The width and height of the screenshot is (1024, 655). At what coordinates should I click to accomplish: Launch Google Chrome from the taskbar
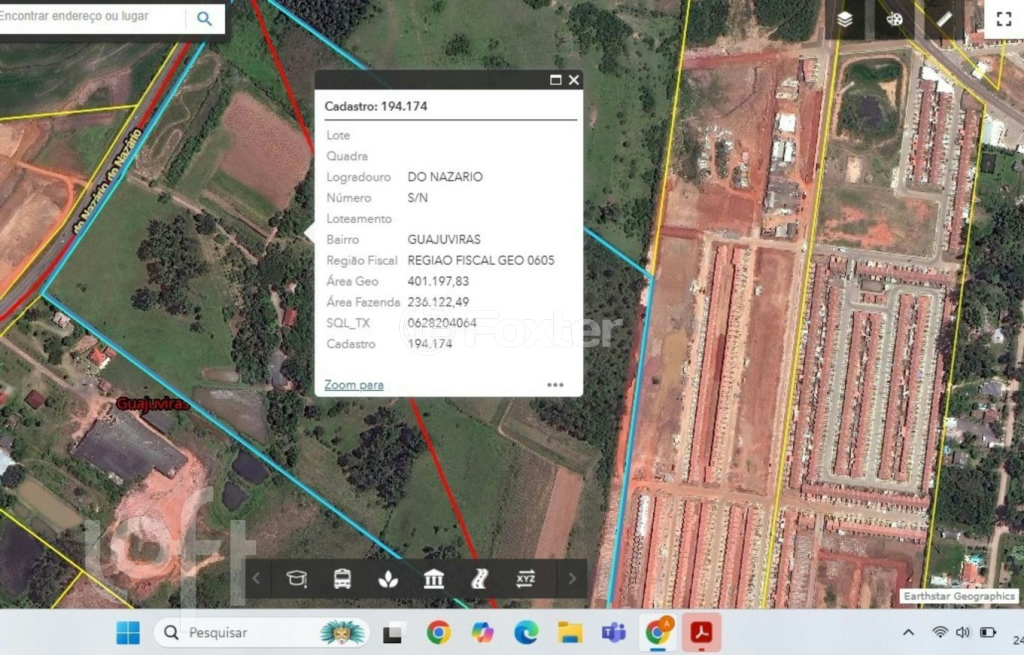438,632
